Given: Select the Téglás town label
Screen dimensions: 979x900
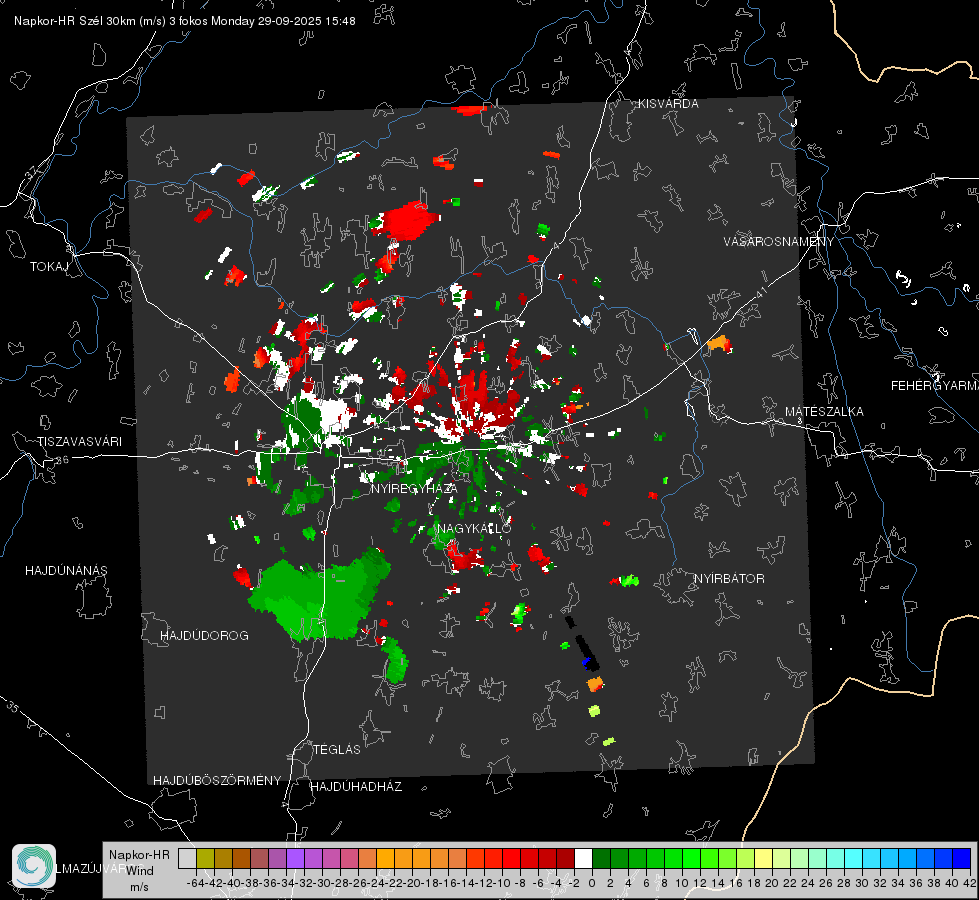Looking at the screenshot, I should click(x=337, y=749).
